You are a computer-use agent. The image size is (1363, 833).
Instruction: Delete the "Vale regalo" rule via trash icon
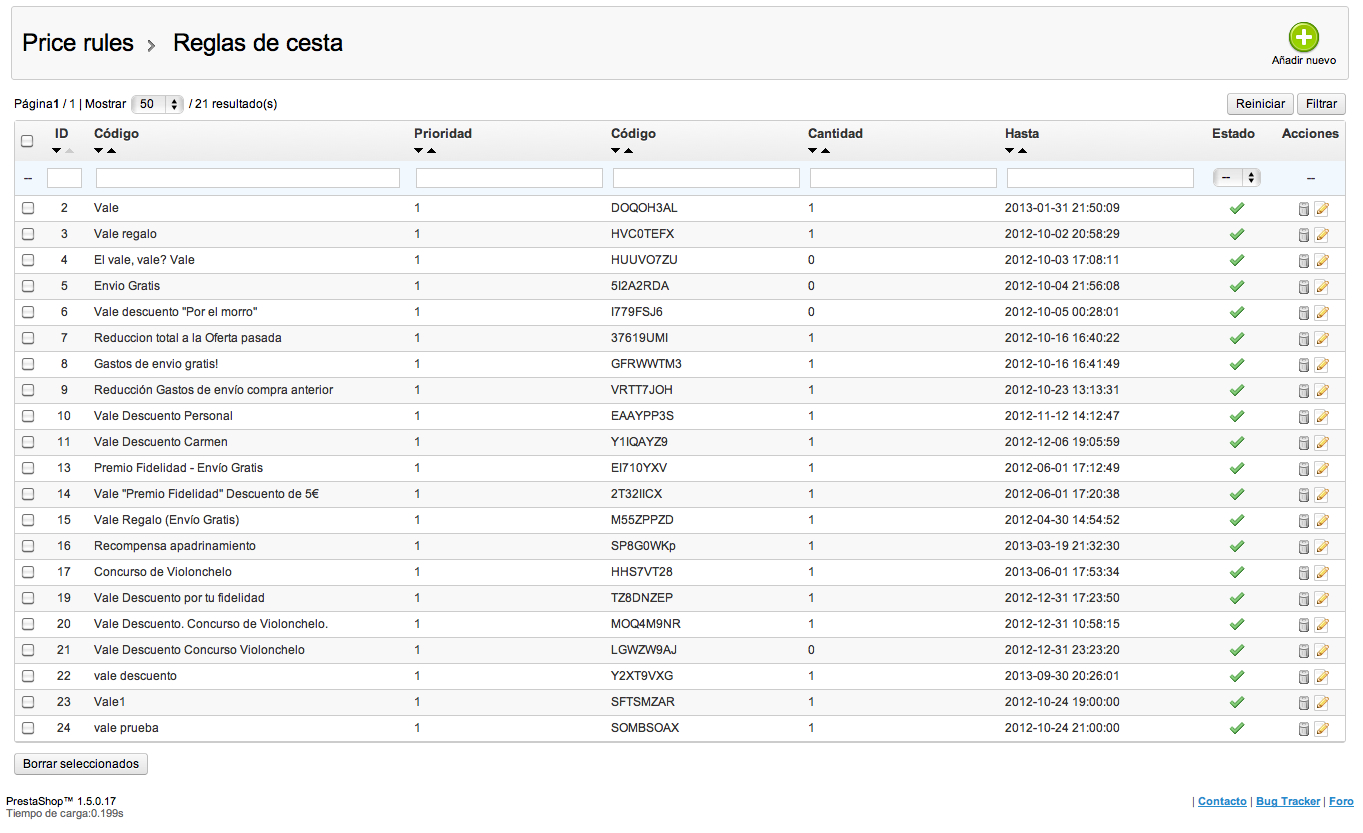click(1303, 234)
